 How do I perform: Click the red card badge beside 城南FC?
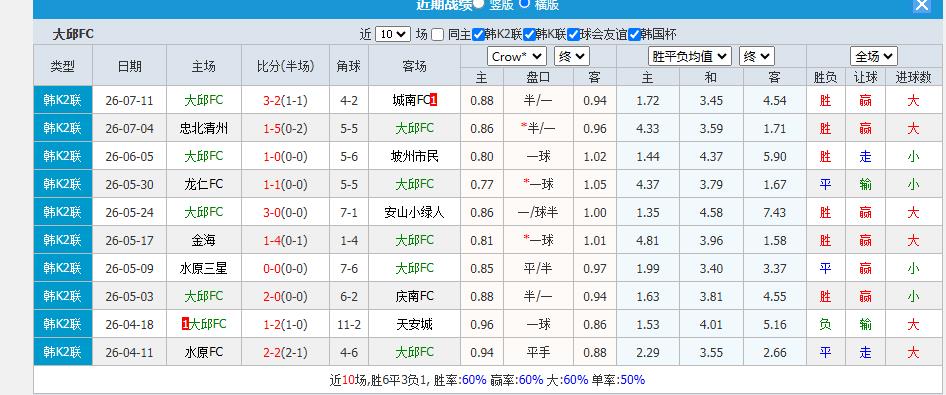tap(434, 100)
